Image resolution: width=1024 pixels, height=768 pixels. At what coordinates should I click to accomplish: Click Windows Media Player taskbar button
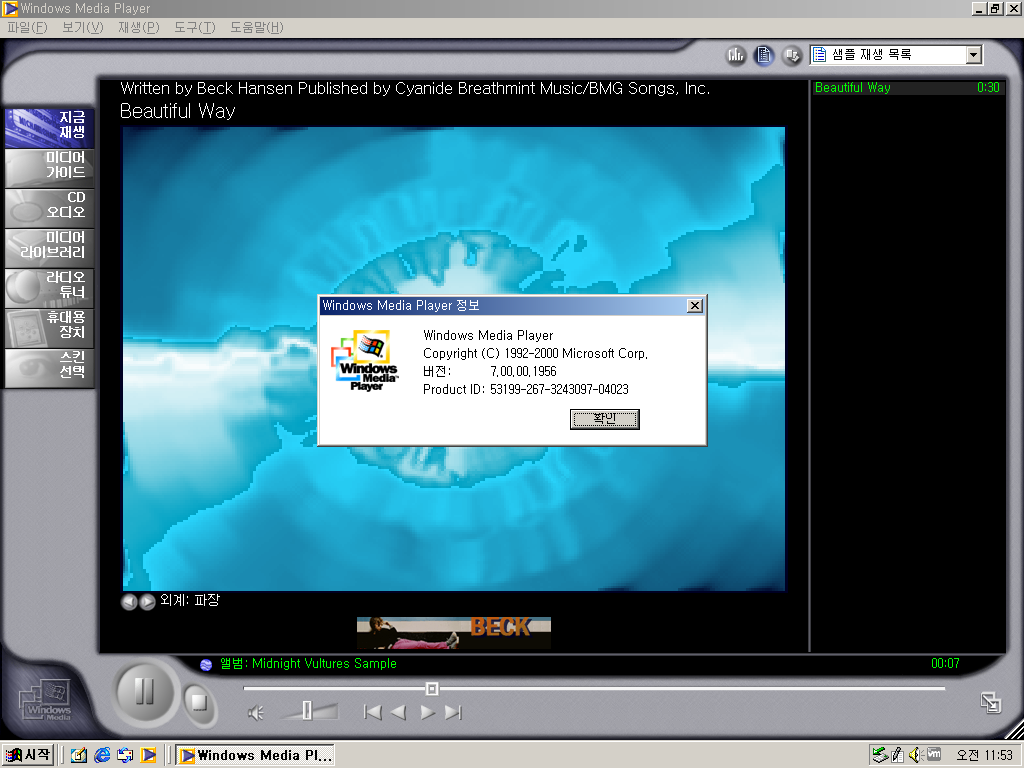point(255,756)
